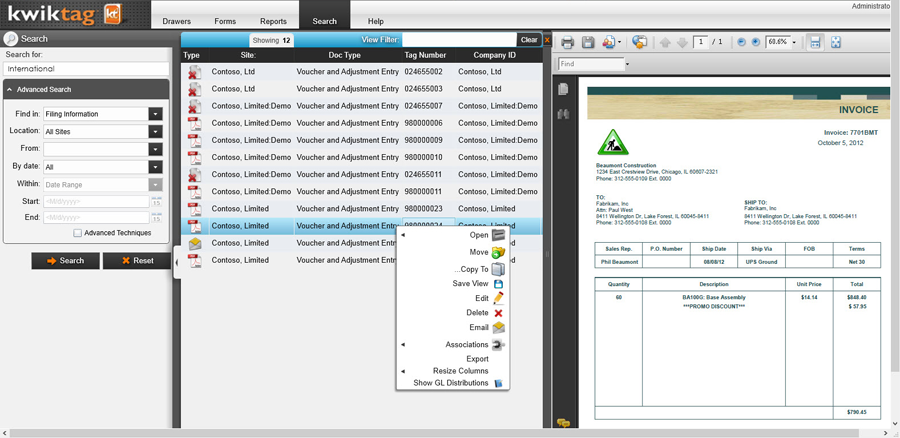Open the comments panel icon at the bottom left of the viewer

tap(564, 423)
